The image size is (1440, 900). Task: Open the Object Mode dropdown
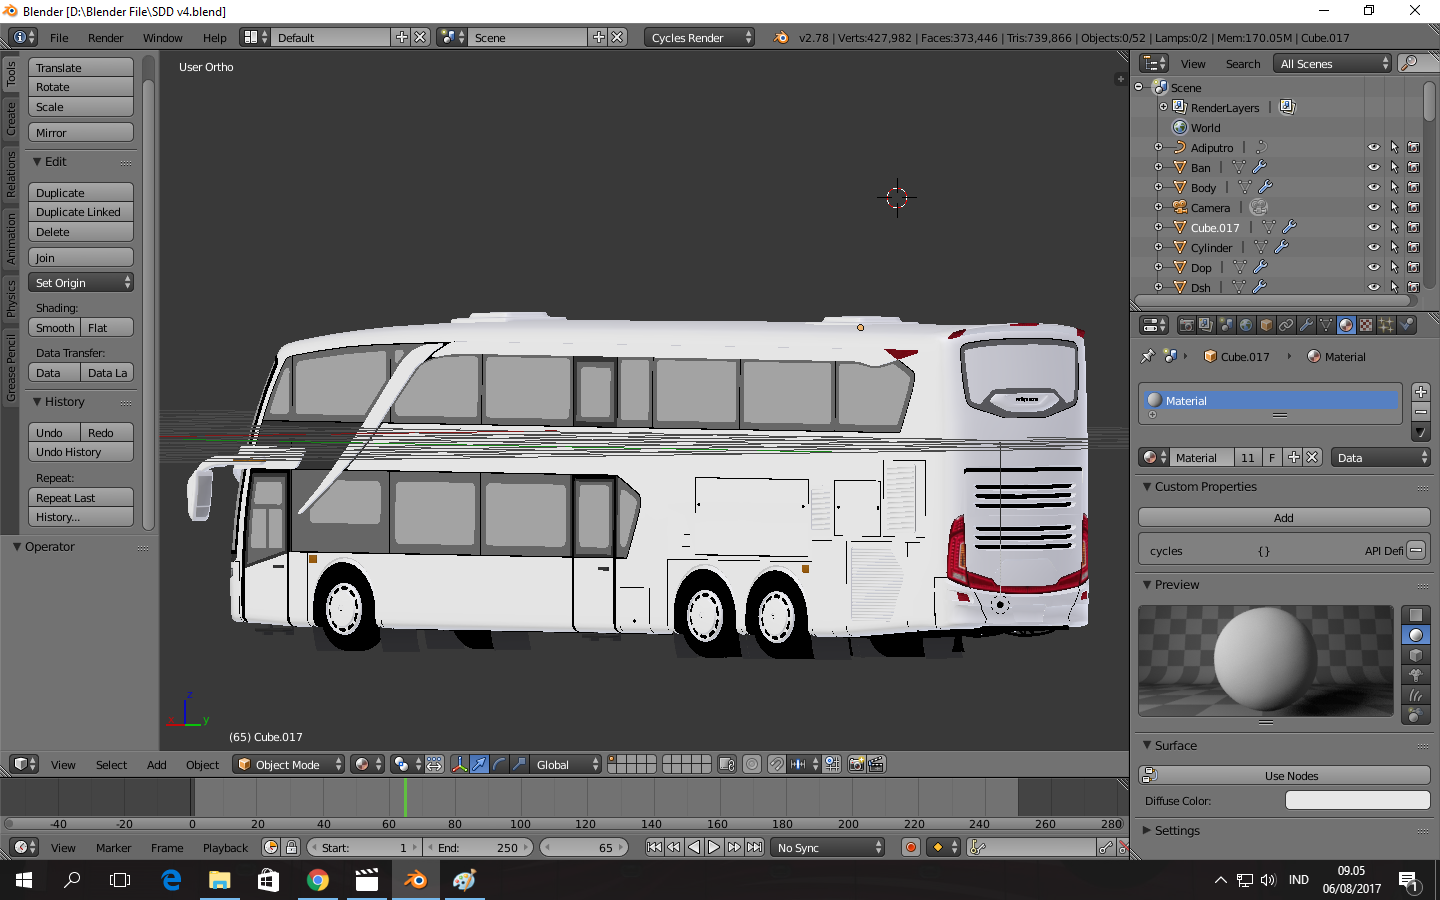pos(288,765)
